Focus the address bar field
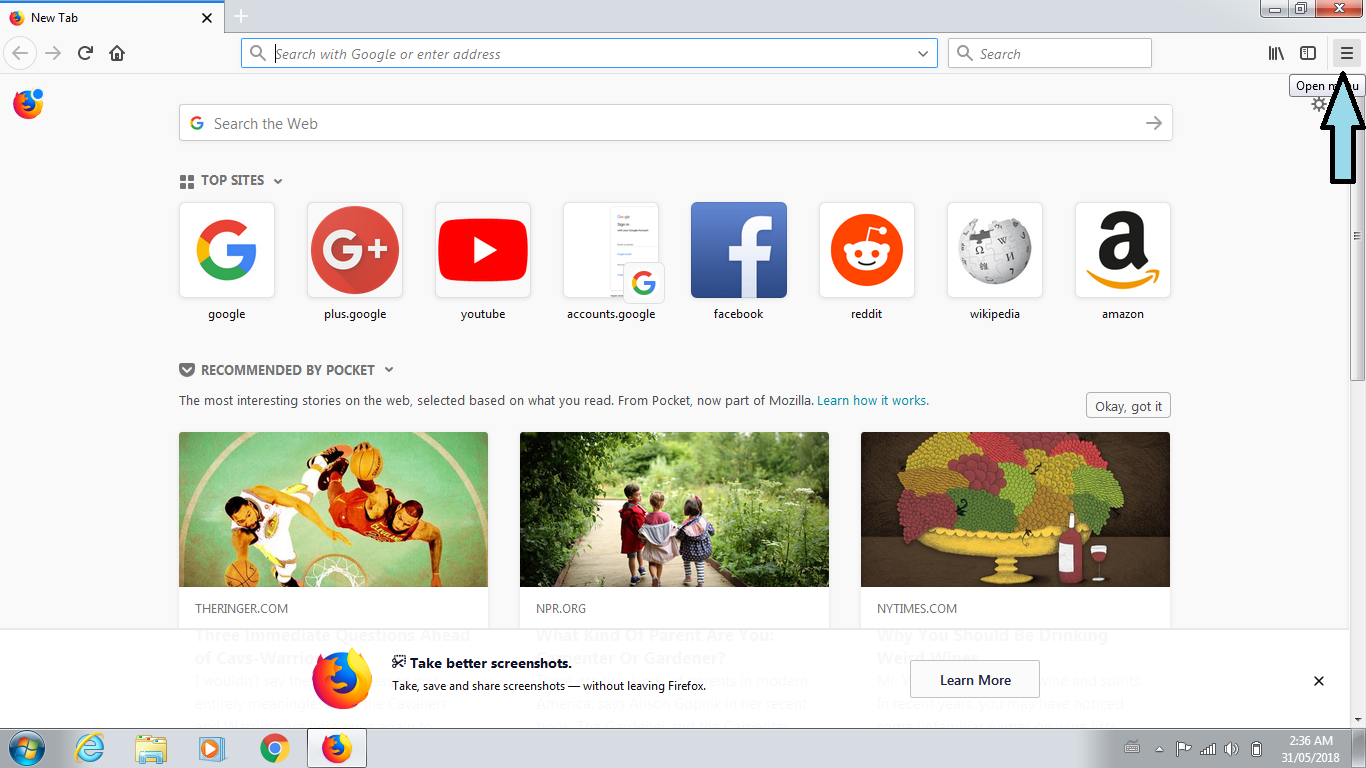Viewport: 1366px width, 768px height. pyautogui.click(x=590, y=54)
